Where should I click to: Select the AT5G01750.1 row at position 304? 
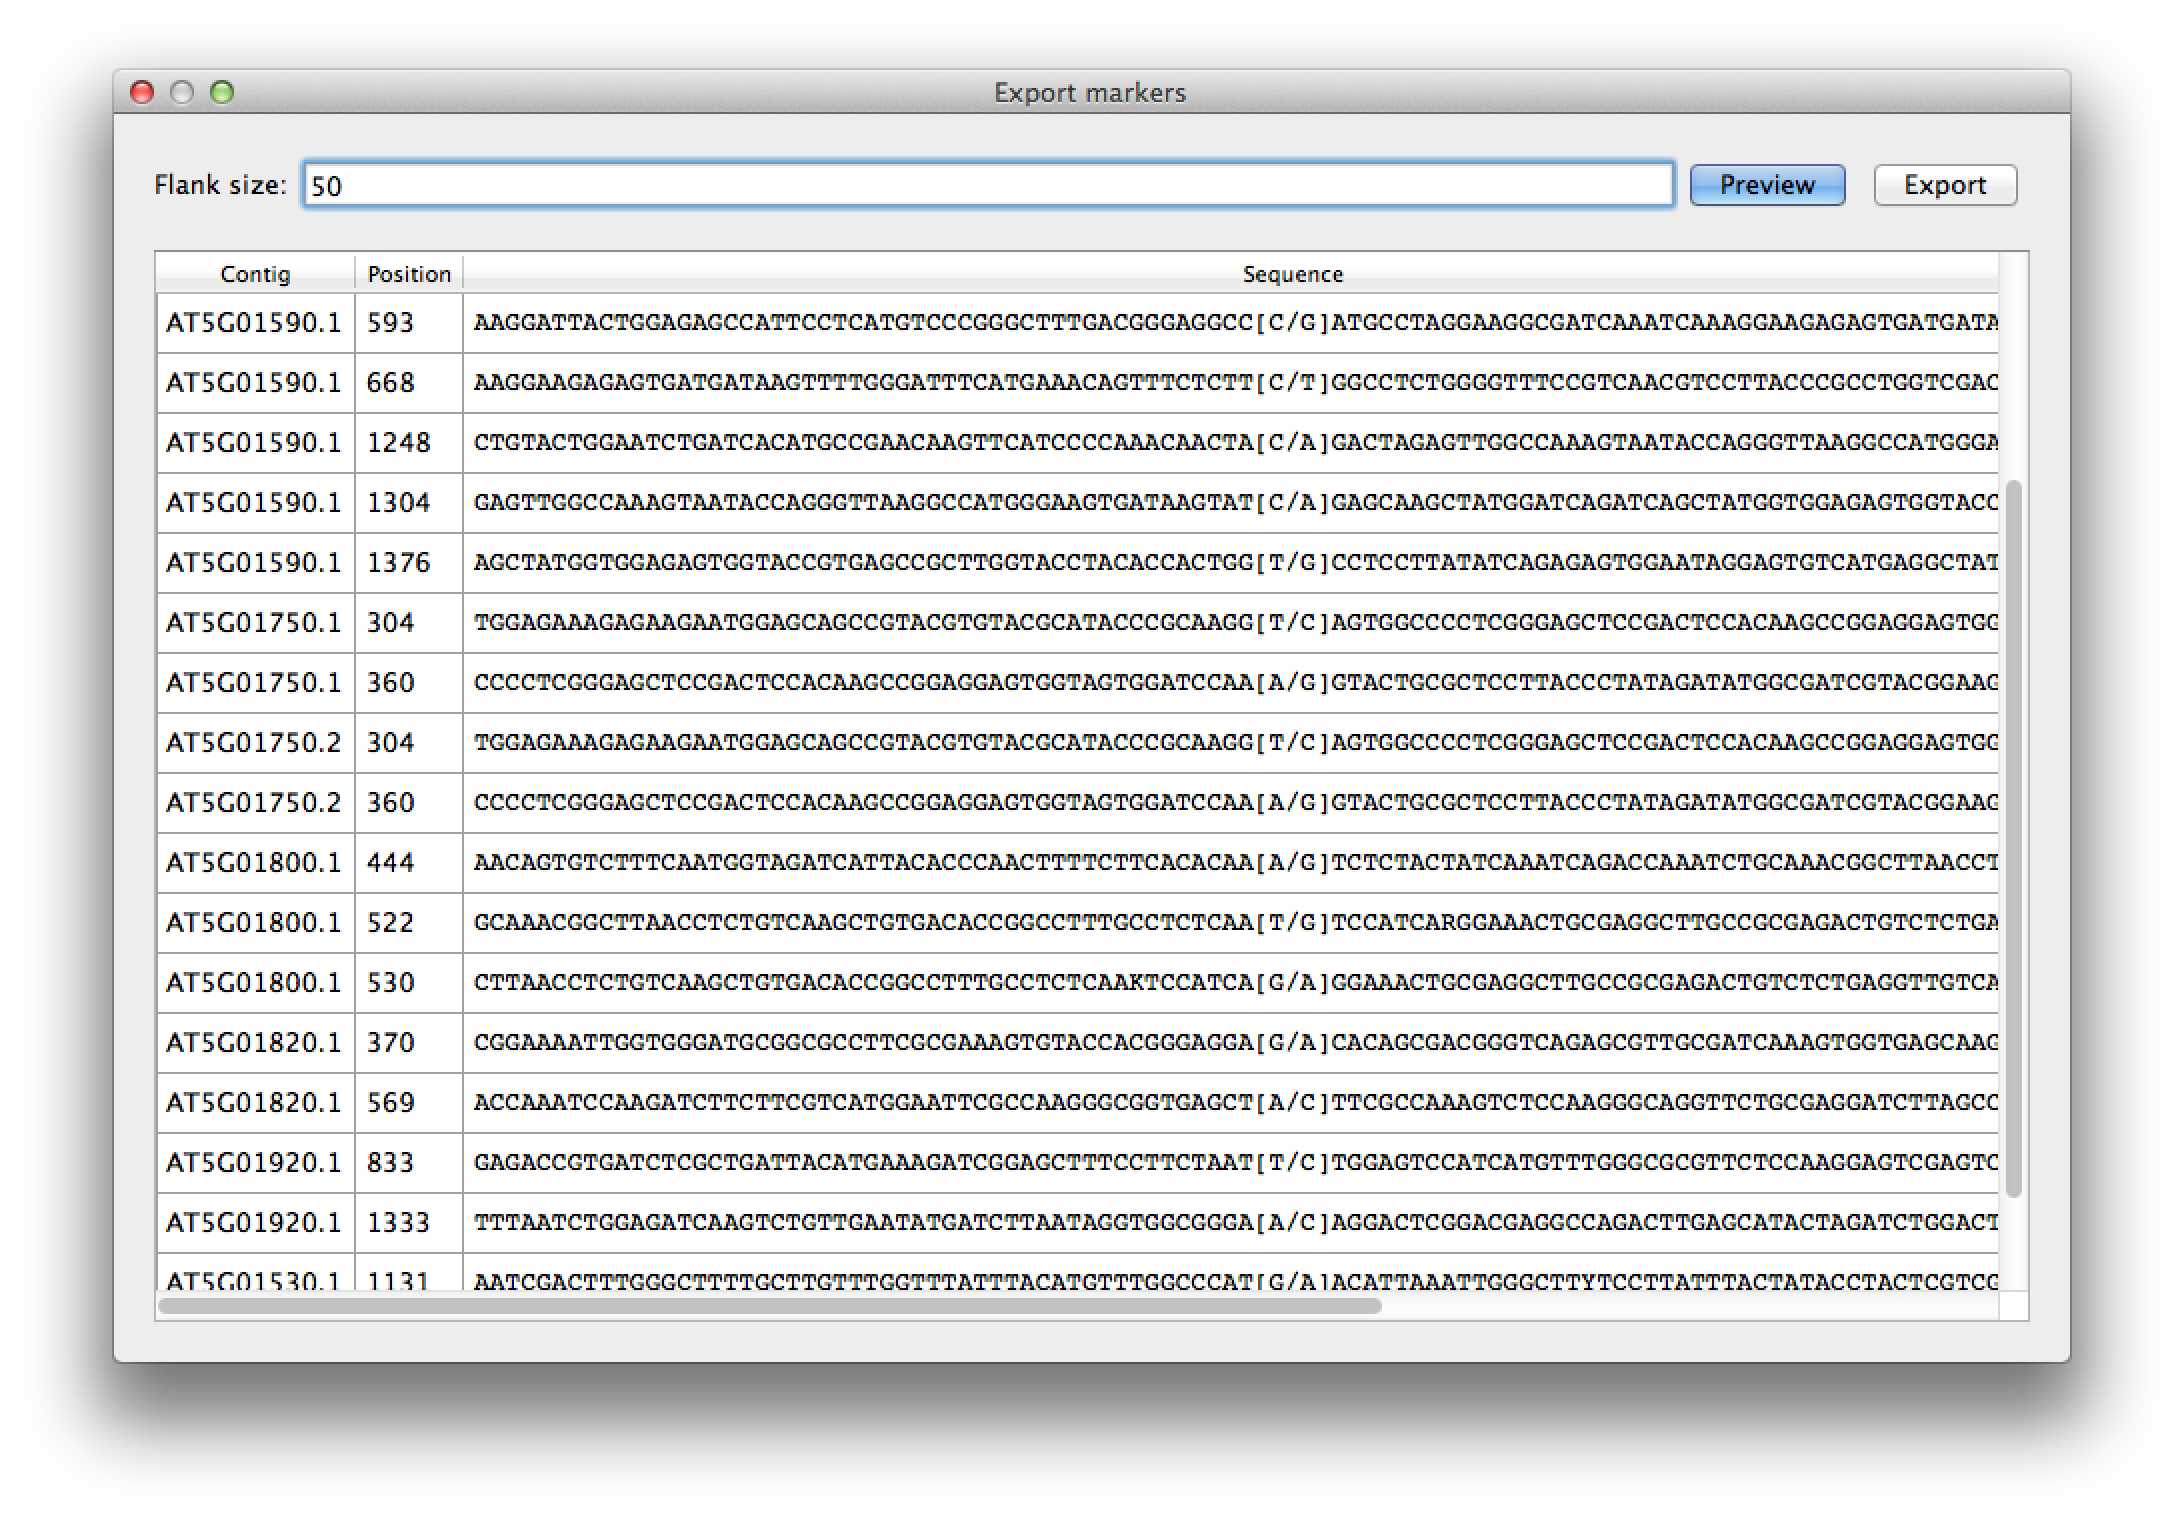click(x=253, y=623)
